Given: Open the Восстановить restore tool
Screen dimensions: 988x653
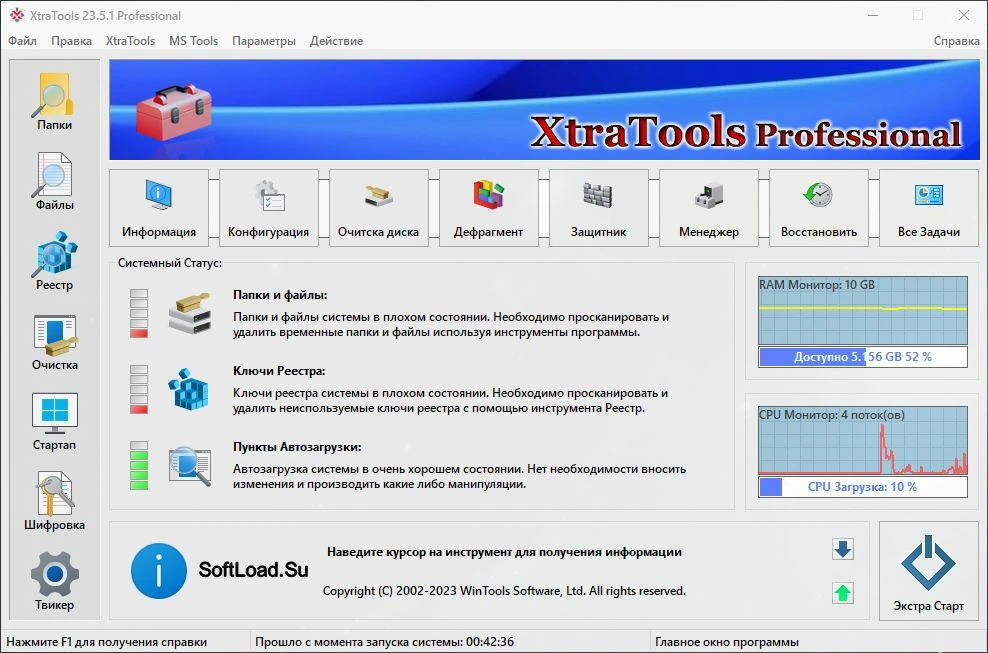Looking at the screenshot, I should click(819, 207).
